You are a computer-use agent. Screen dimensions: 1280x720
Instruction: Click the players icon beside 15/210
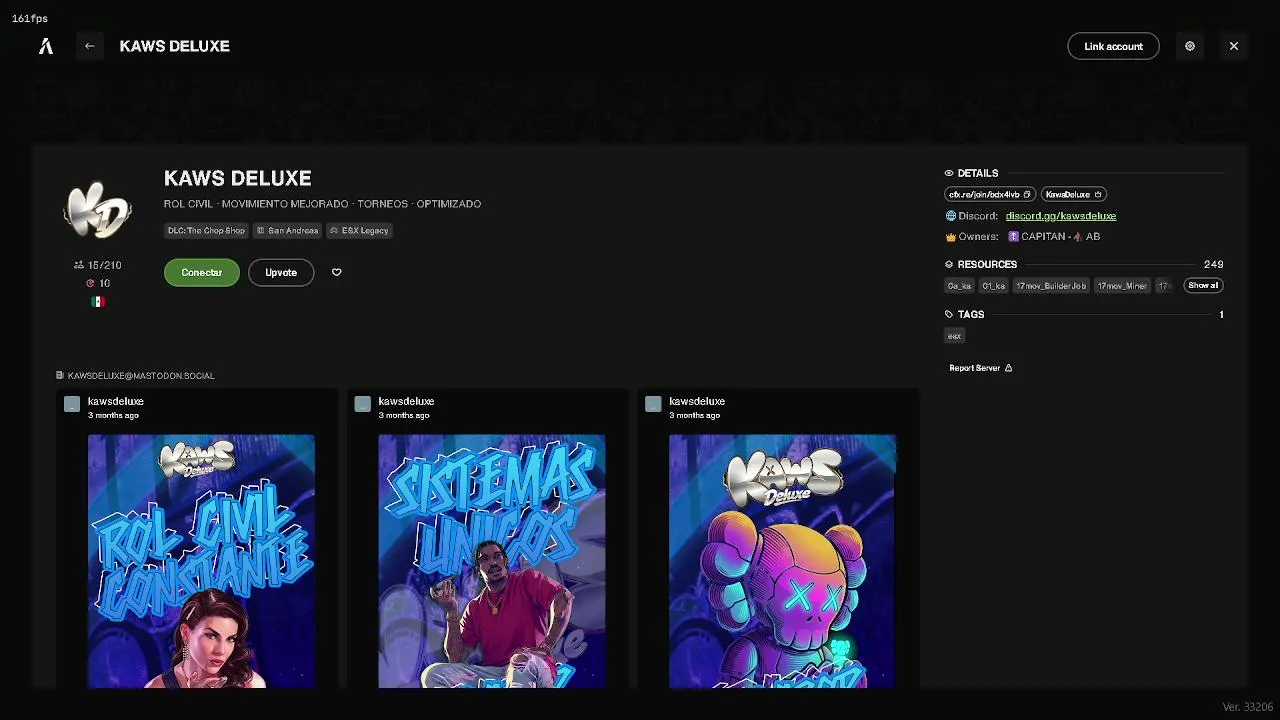point(79,265)
